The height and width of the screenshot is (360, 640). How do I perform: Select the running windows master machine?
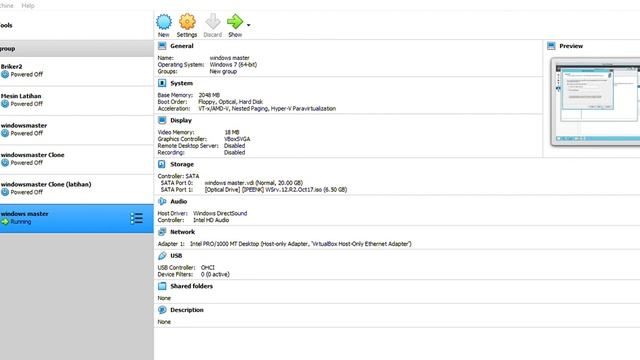(x=77, y=218)
